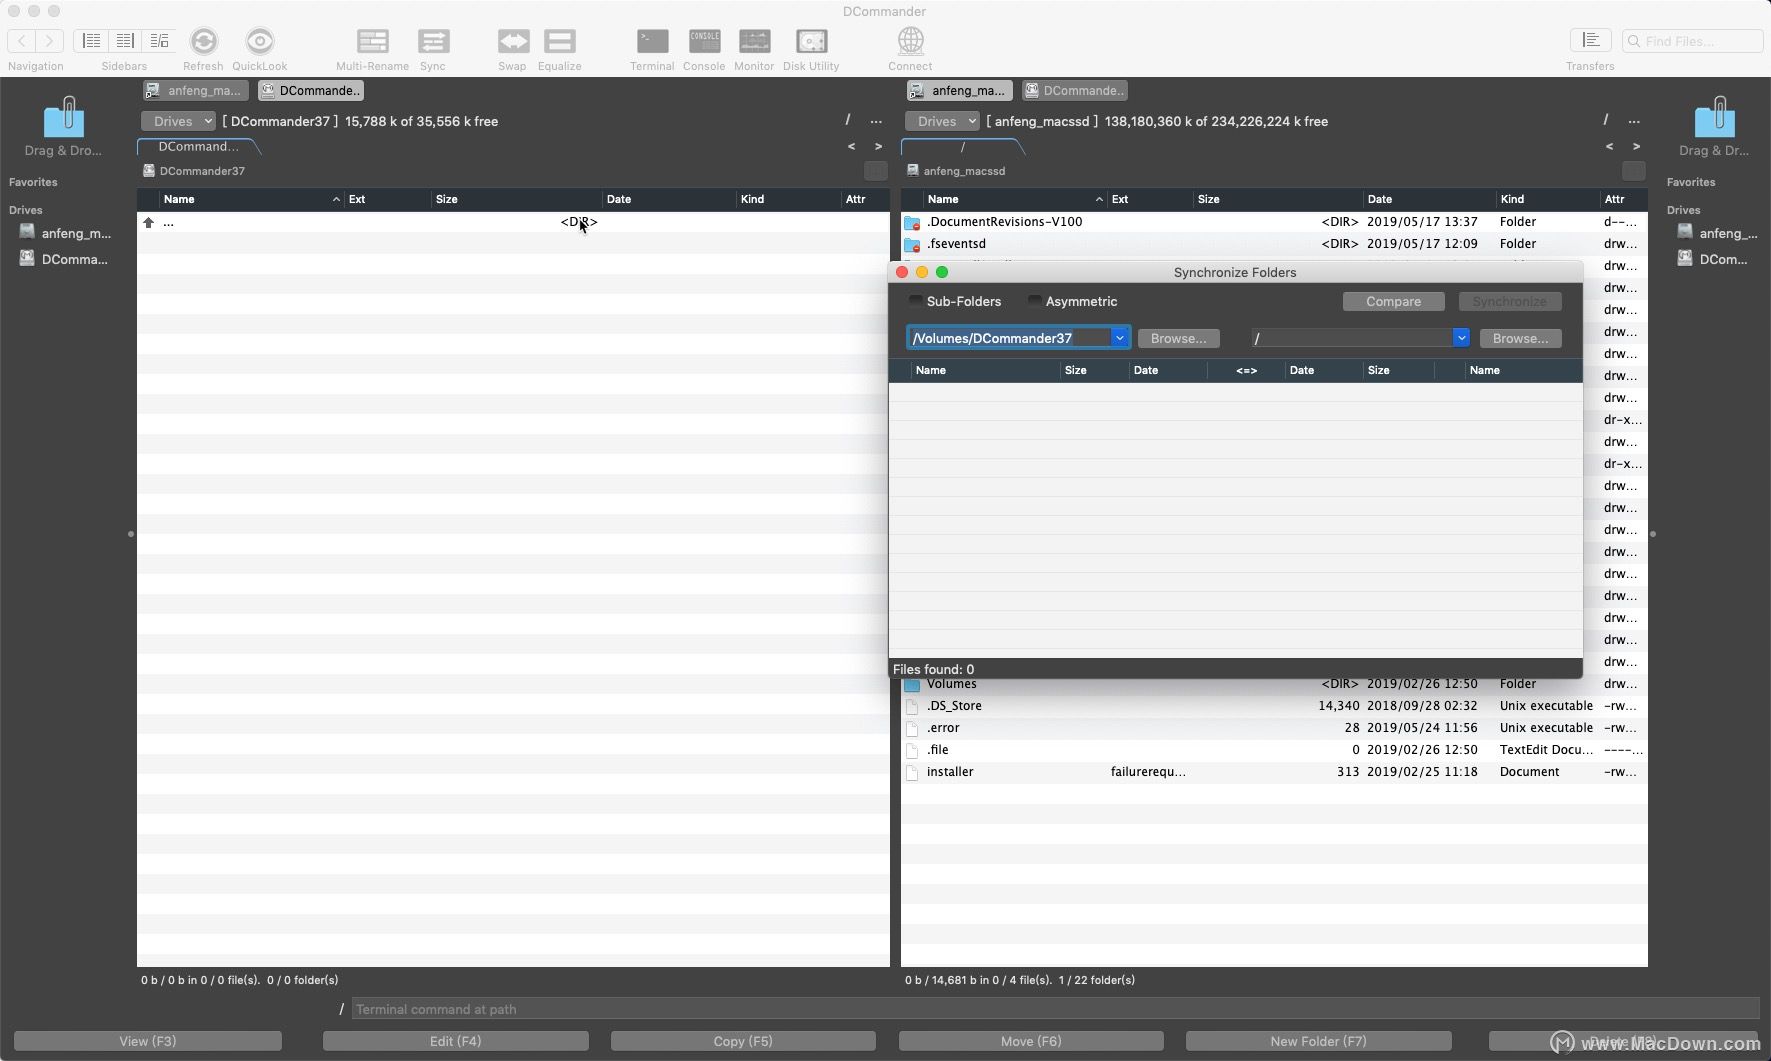
Task: Open the Multi-Rename tool
Action: click(x=372, y=41)
